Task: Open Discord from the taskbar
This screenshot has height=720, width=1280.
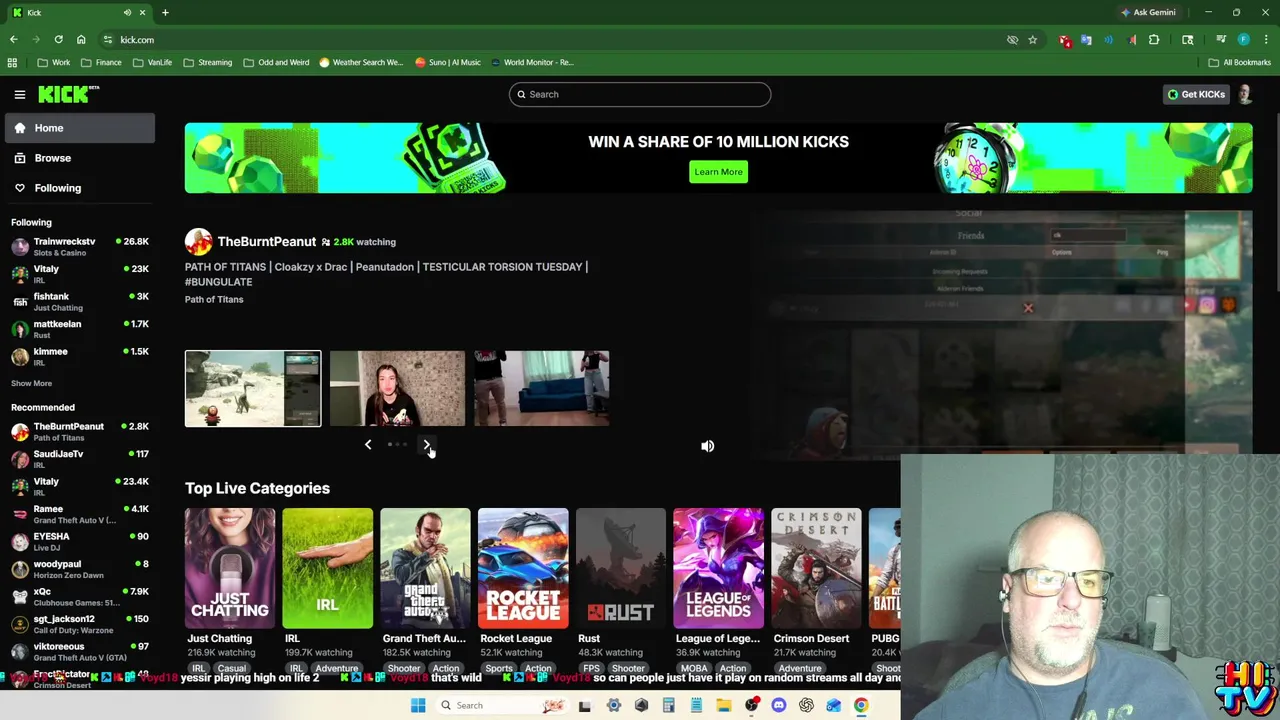Action: click(x=779, y=705)
